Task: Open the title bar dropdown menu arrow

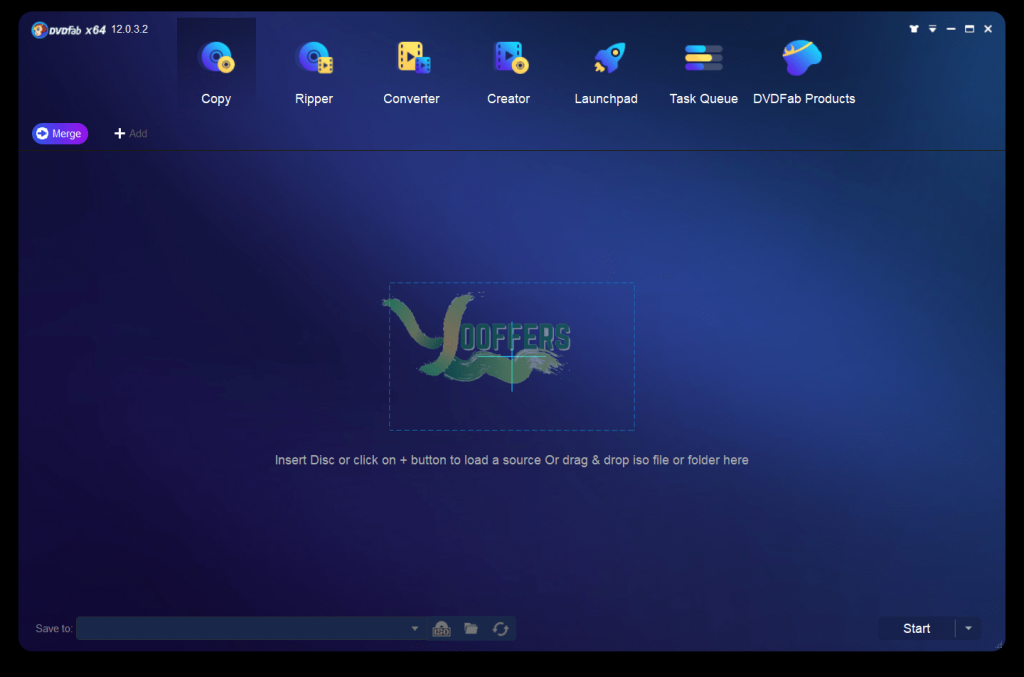Action: click(933, 29)
